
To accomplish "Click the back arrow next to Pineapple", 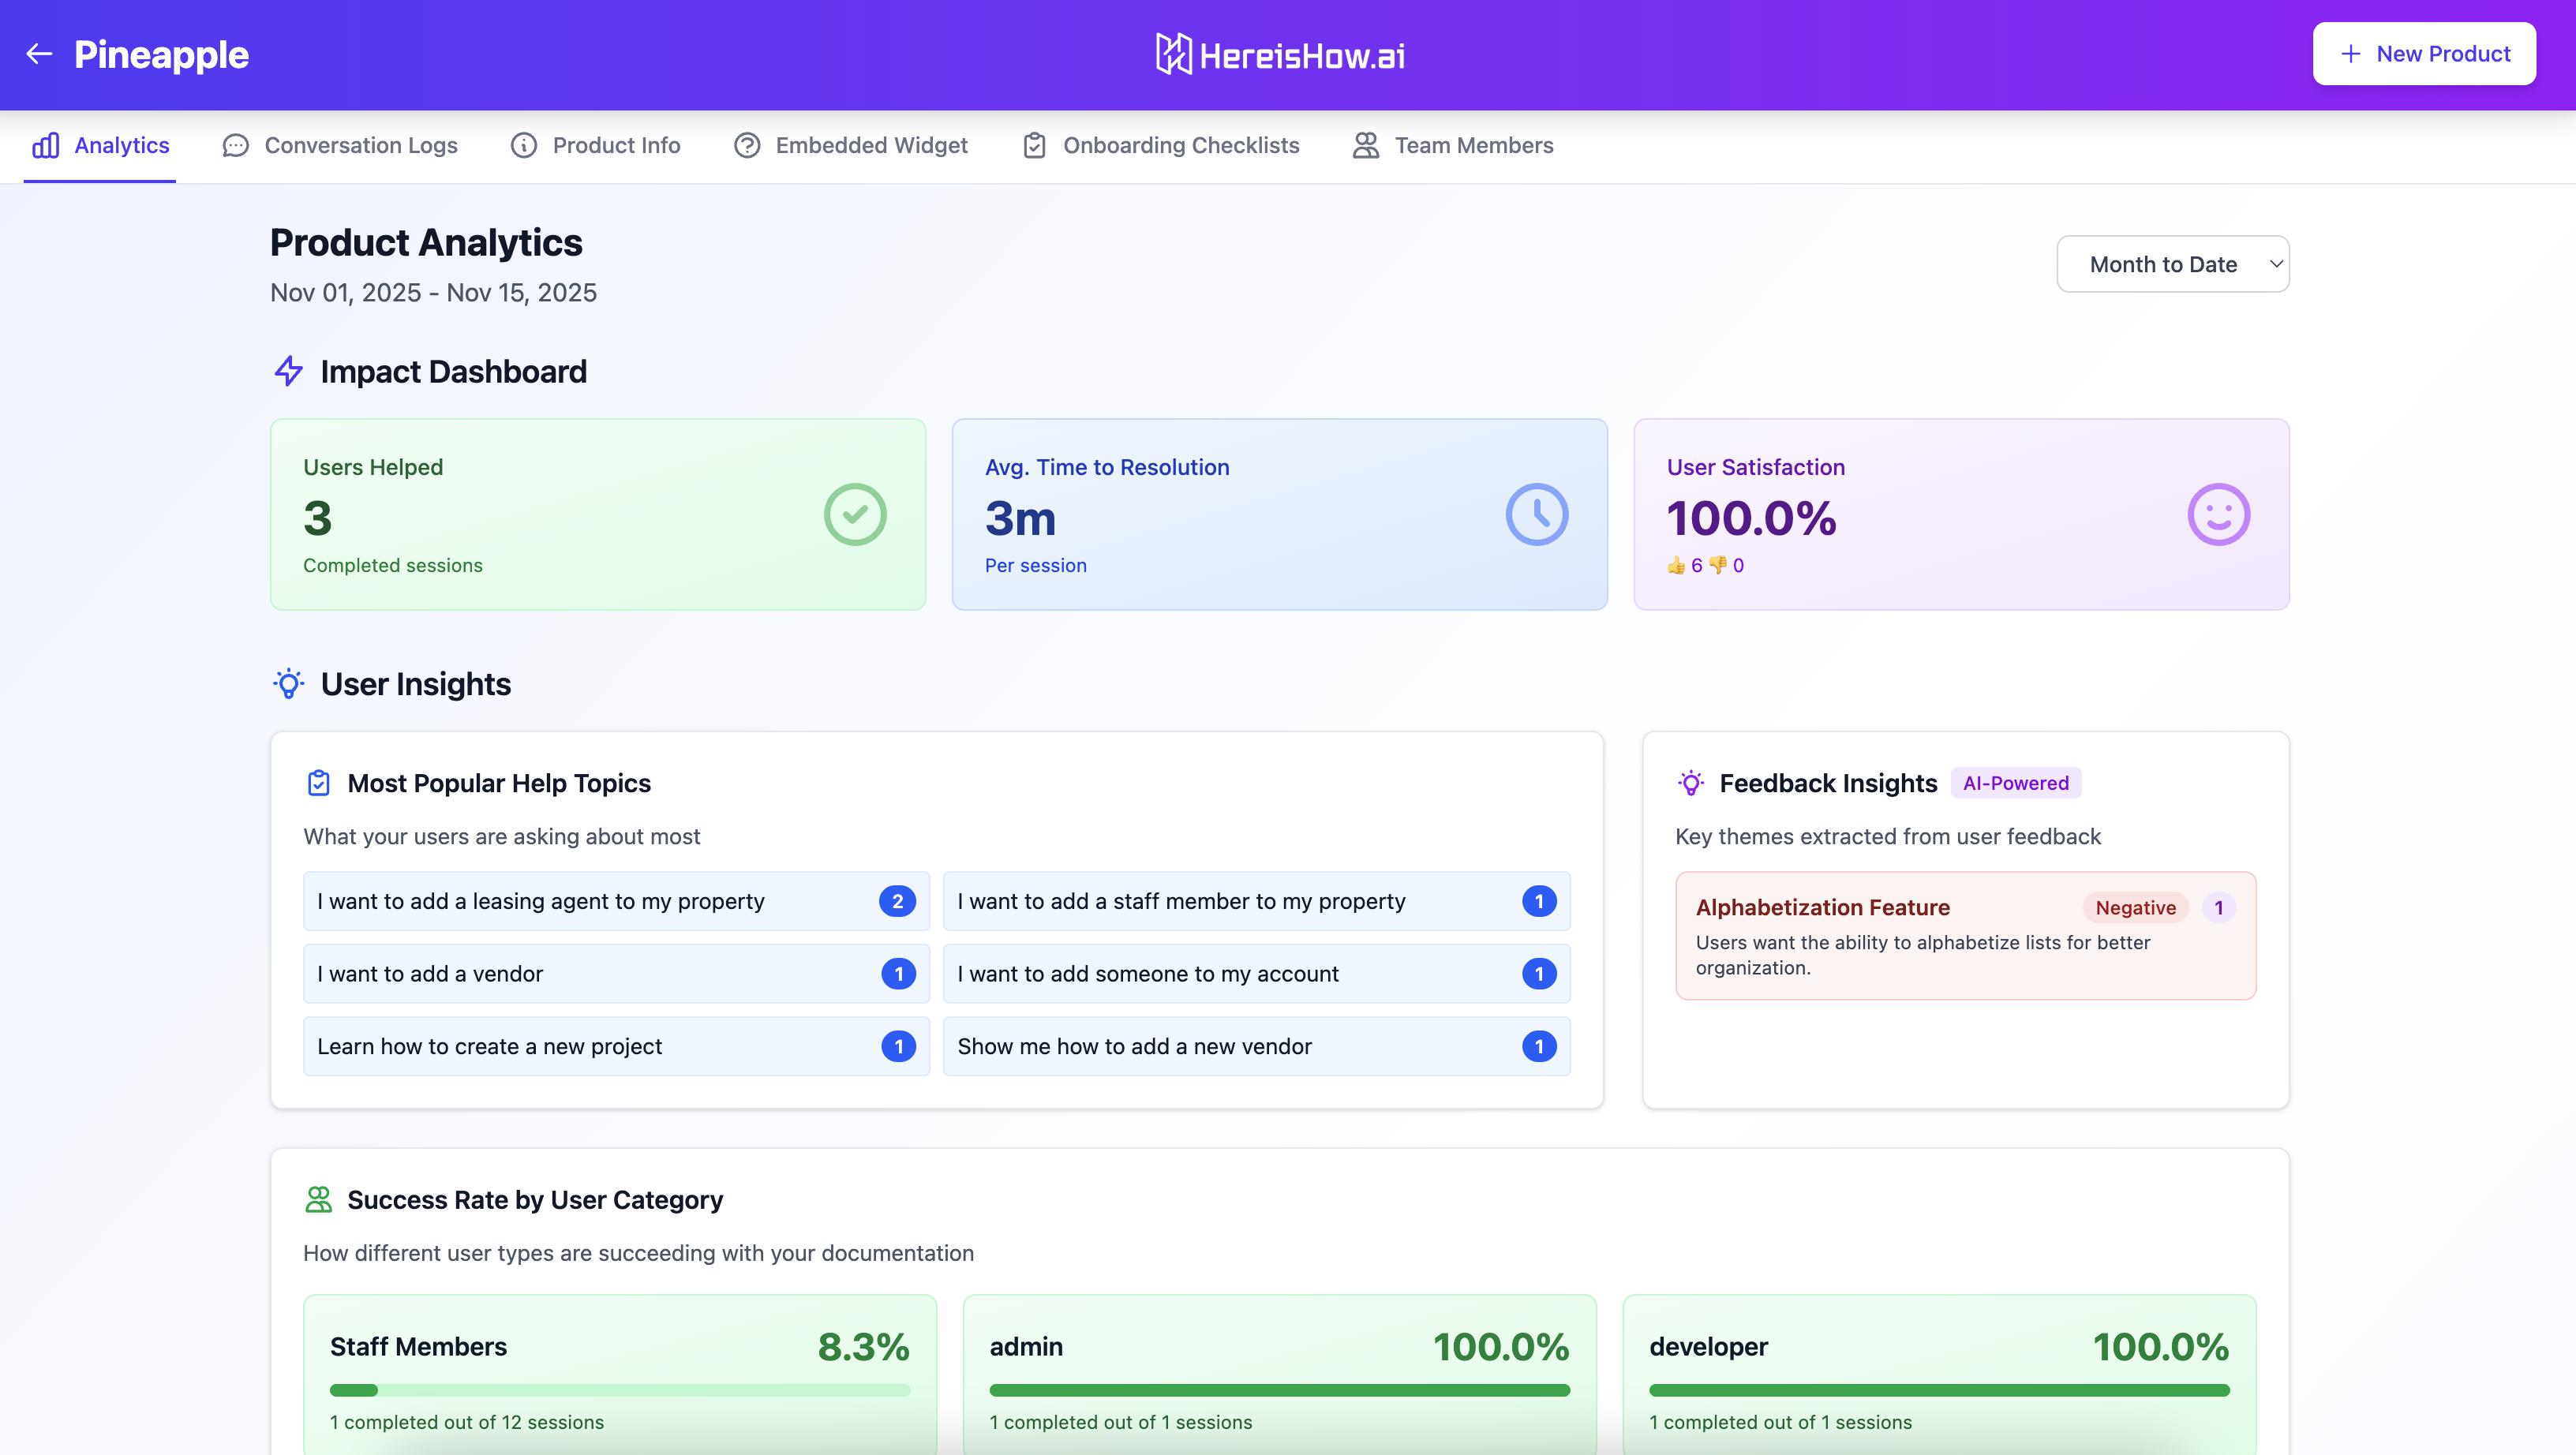I will click(x=38, y=53).
